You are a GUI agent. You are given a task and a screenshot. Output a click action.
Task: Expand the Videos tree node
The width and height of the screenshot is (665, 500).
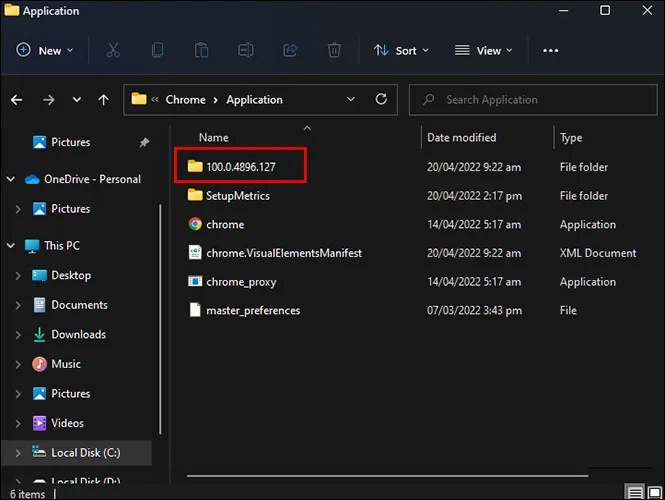18,423
